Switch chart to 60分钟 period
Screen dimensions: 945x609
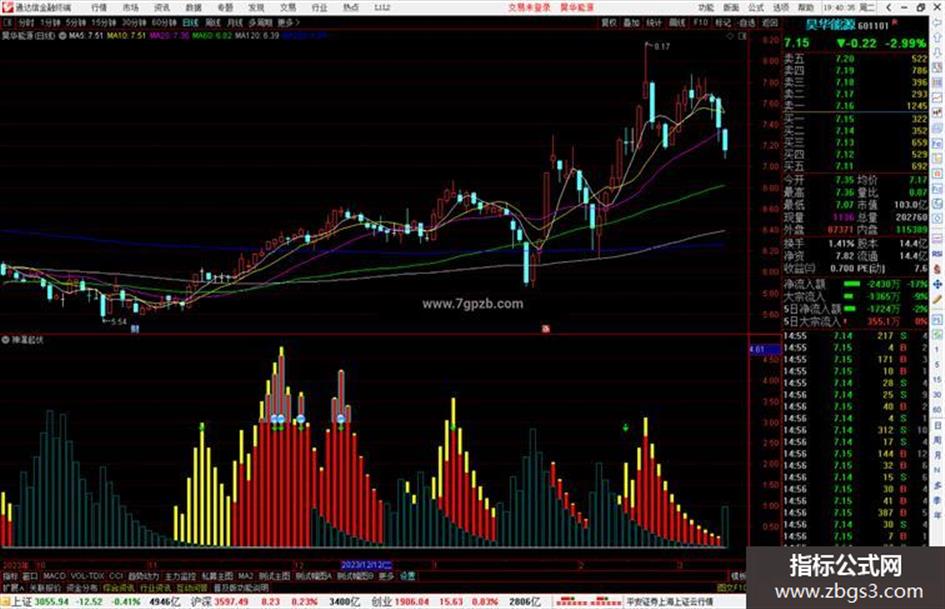(x=164, y=22)
